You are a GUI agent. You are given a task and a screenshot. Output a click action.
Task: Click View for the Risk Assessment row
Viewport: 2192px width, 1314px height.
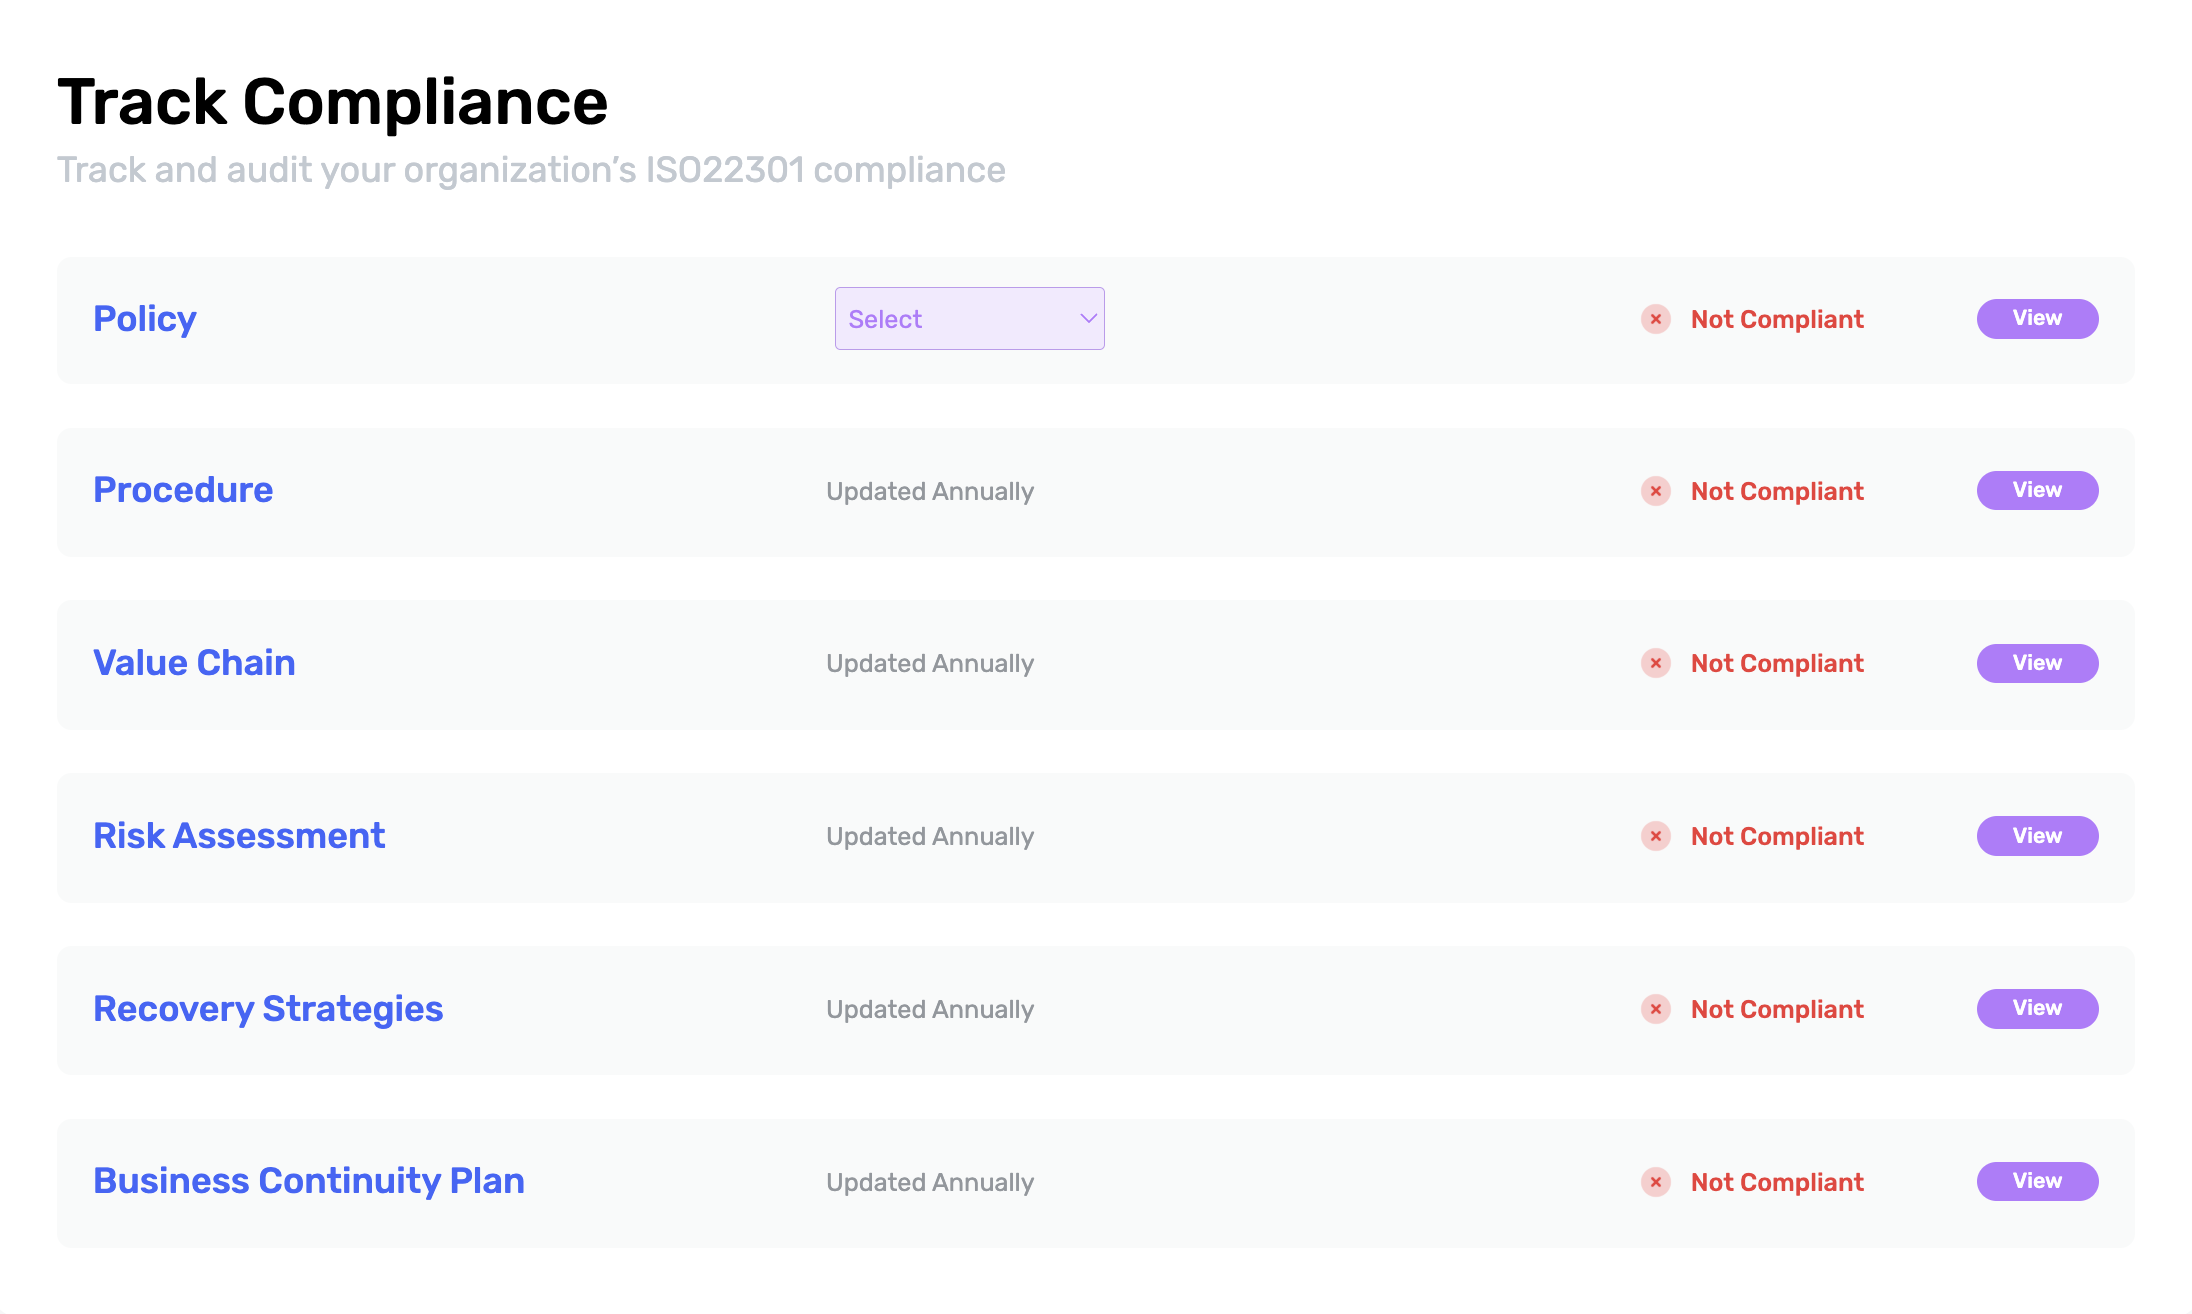coord(2037,836)
